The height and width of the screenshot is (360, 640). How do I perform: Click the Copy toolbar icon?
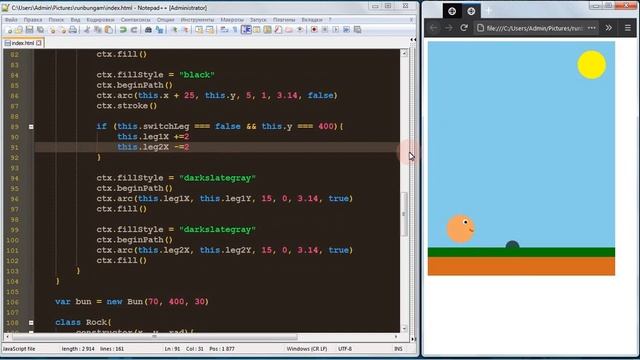(x=98, y=29)
